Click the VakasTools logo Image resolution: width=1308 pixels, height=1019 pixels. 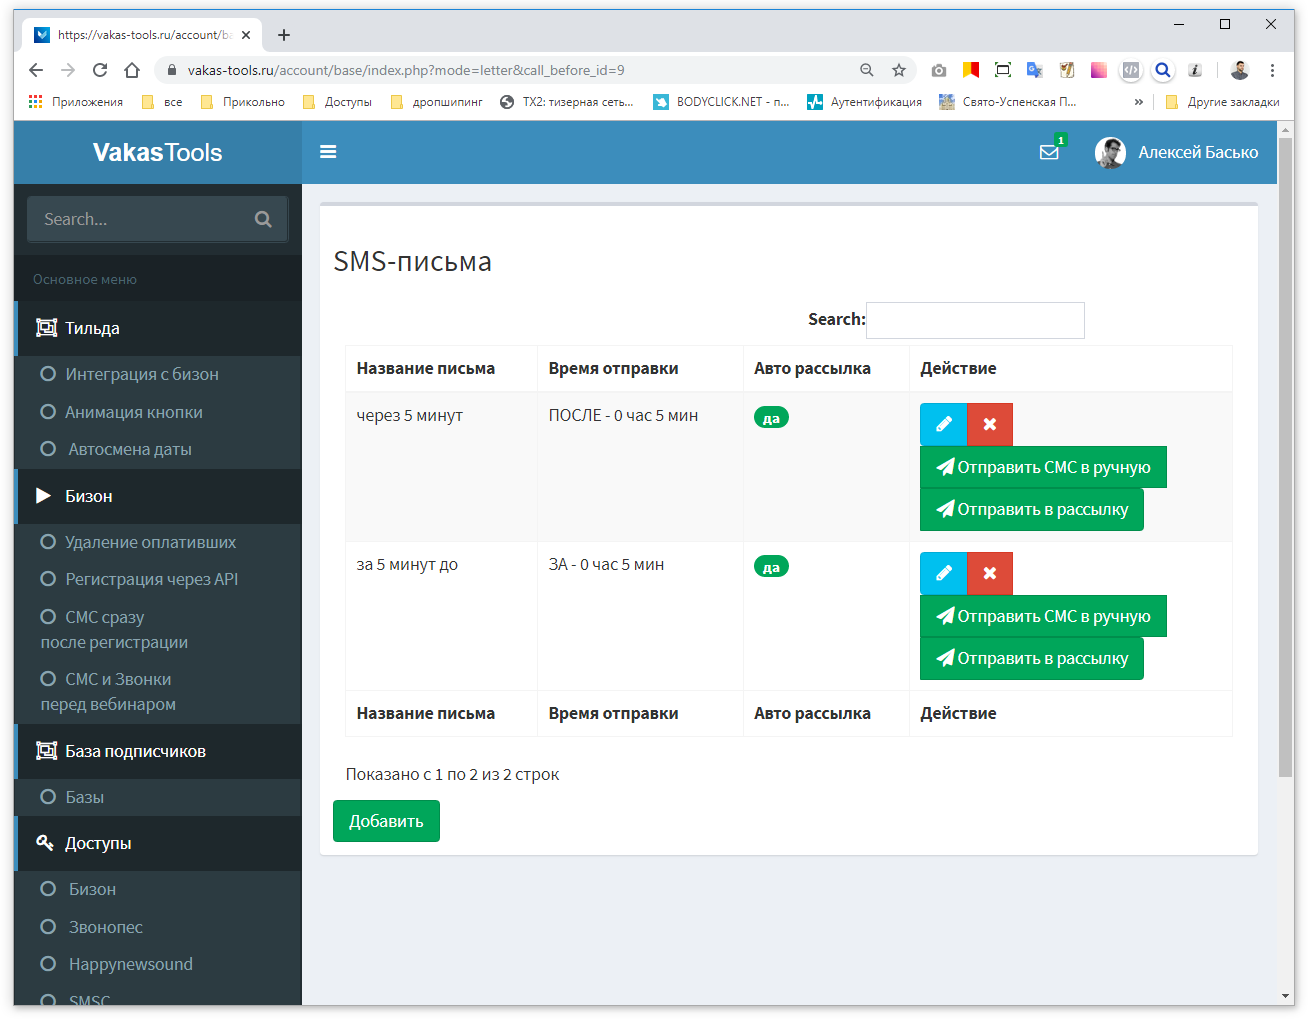pos(158,152)
